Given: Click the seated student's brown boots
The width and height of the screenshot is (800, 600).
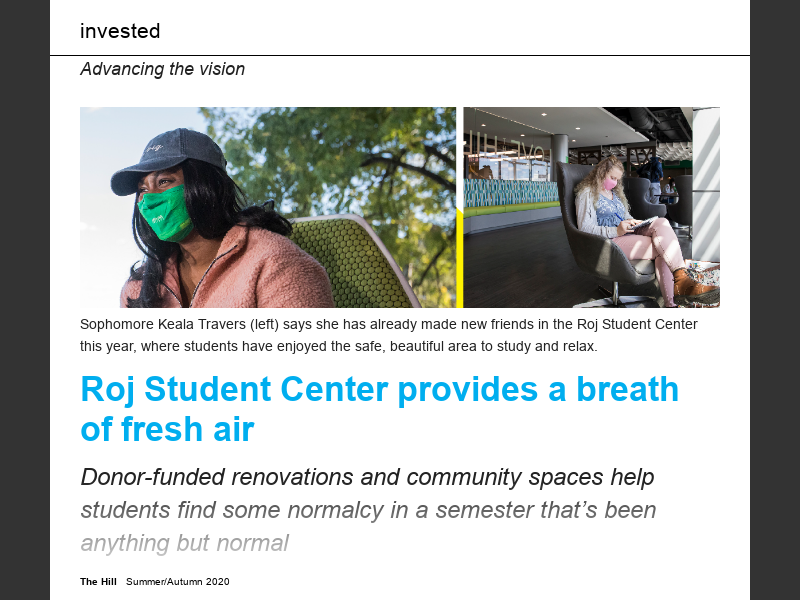Looking at the screenshot, I should coord(696,287).
